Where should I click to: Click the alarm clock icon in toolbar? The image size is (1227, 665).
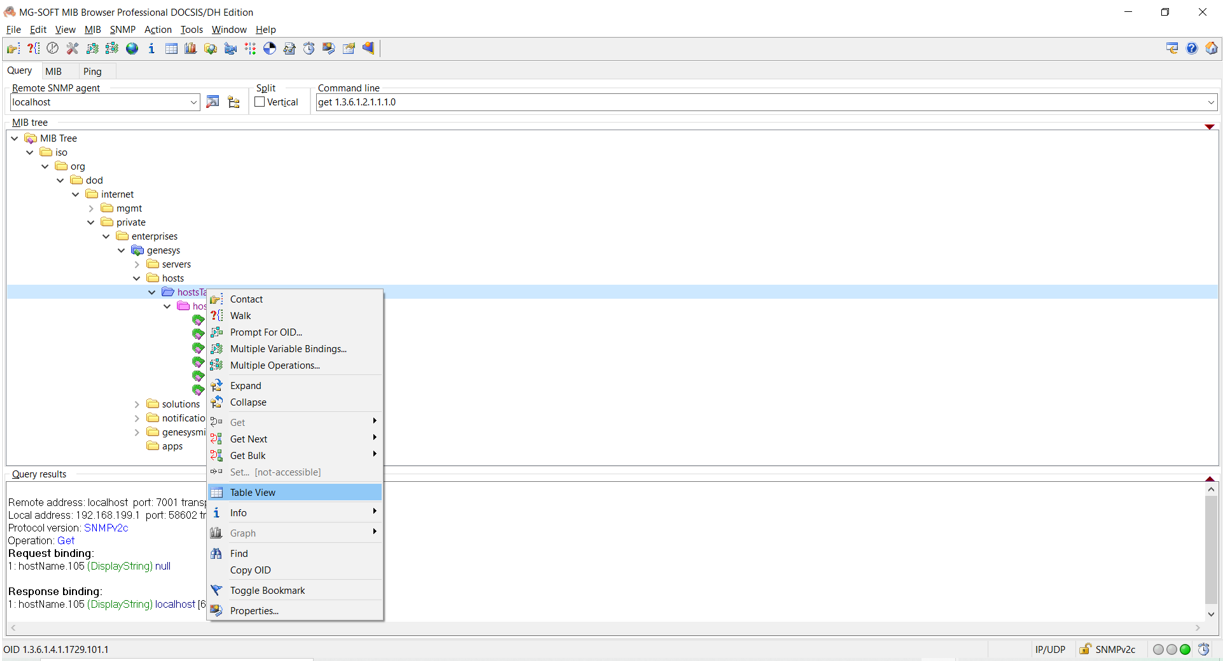pyautogui.click(x=309, y=49)
